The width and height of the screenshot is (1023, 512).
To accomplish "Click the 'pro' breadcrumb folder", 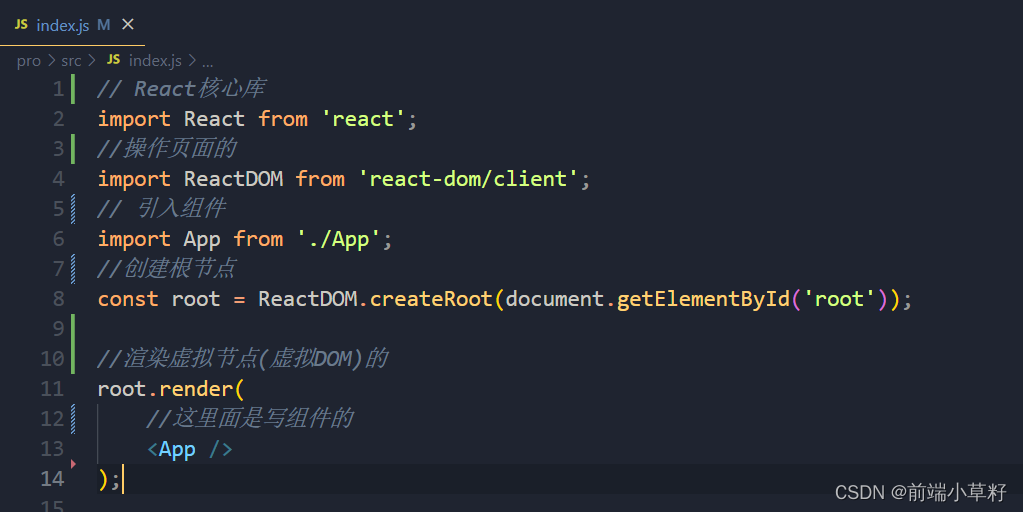I will tap(29, 61).
